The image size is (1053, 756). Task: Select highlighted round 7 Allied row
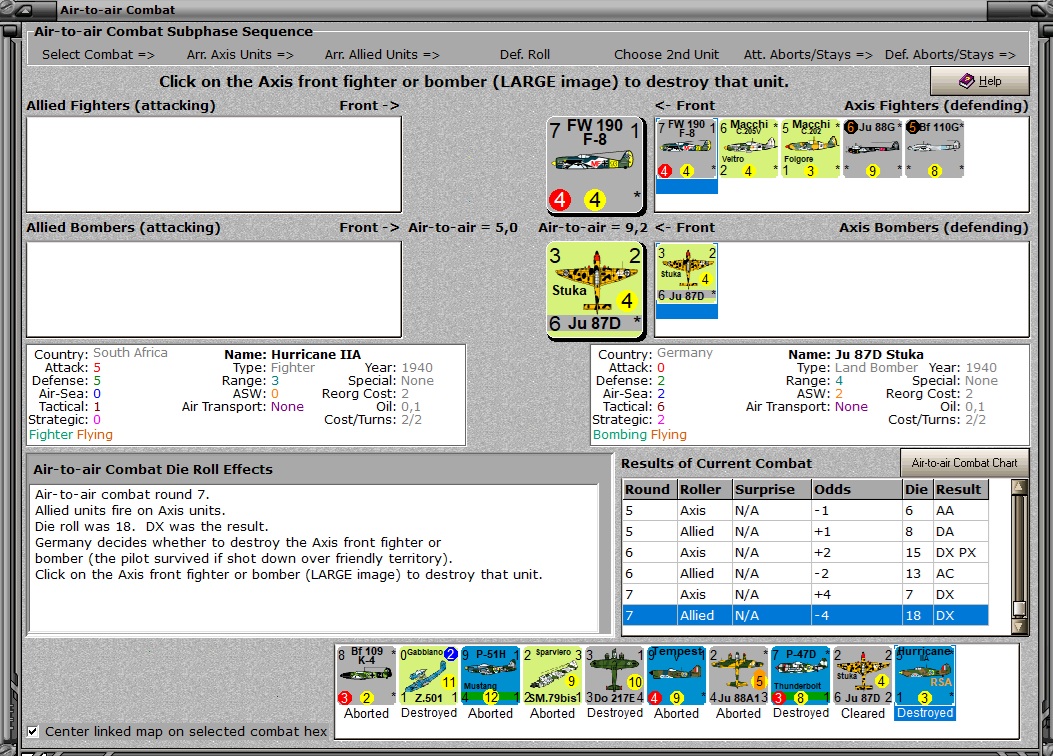806,615
